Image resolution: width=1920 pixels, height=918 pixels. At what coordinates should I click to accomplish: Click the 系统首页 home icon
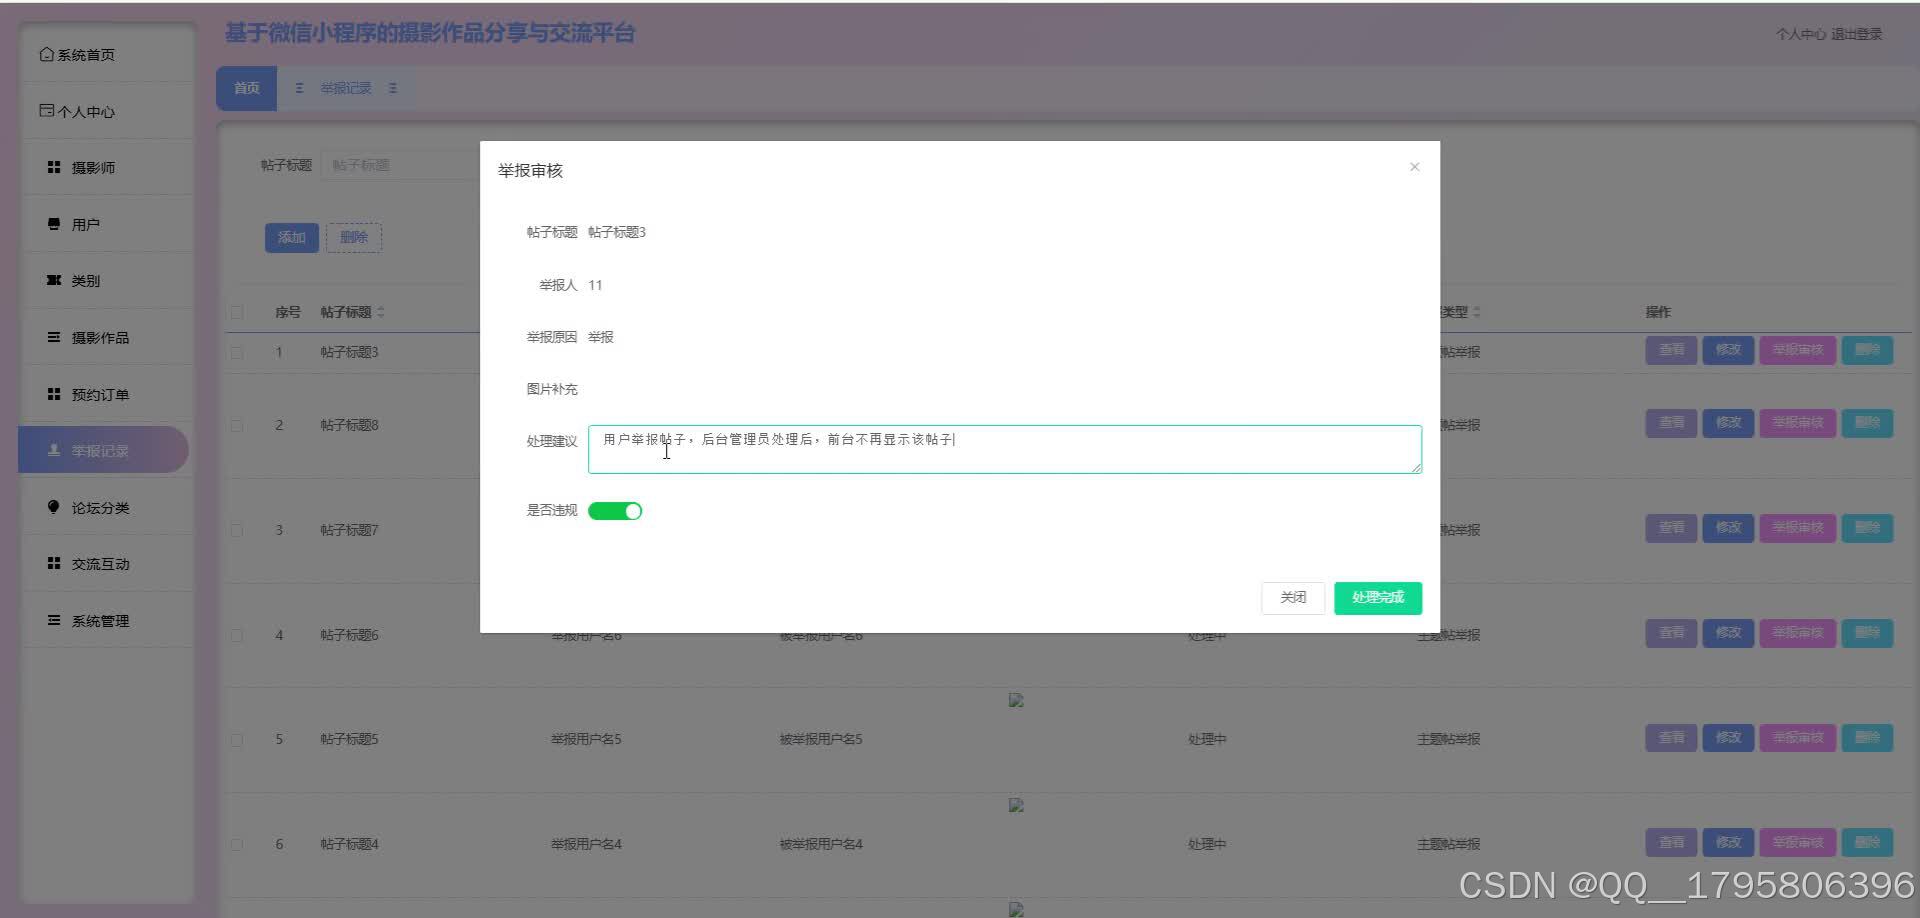click(x=45, y=54)
